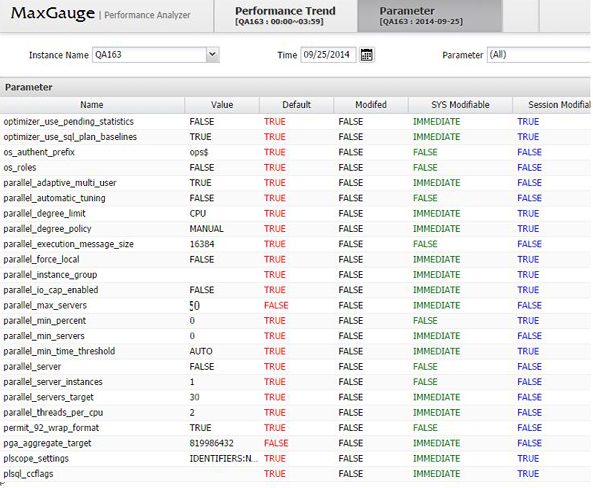
Task: Select the pga_aggregate_target row
Action: pyautogui.click(x=295, y=443)
